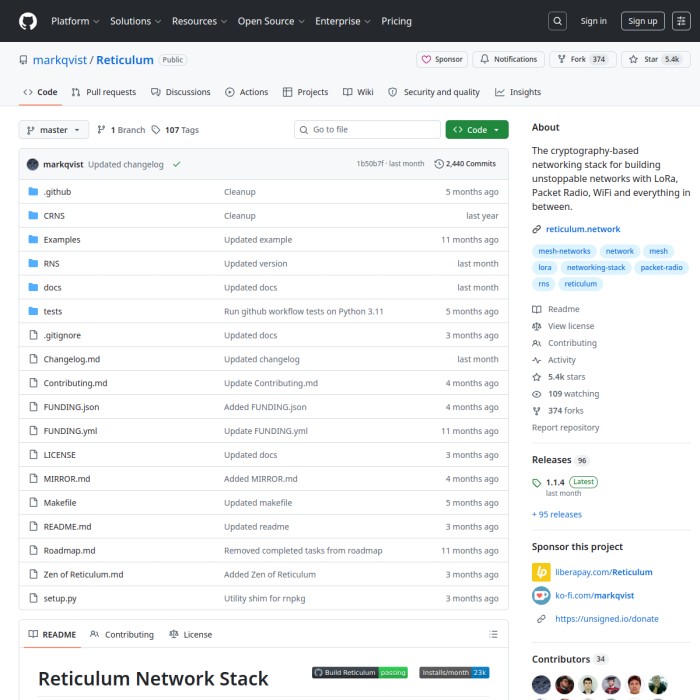Switch to the Pull requests tab
Image resolution: width=700 pixels, height=700 pixels.
[x=104, y=92]
